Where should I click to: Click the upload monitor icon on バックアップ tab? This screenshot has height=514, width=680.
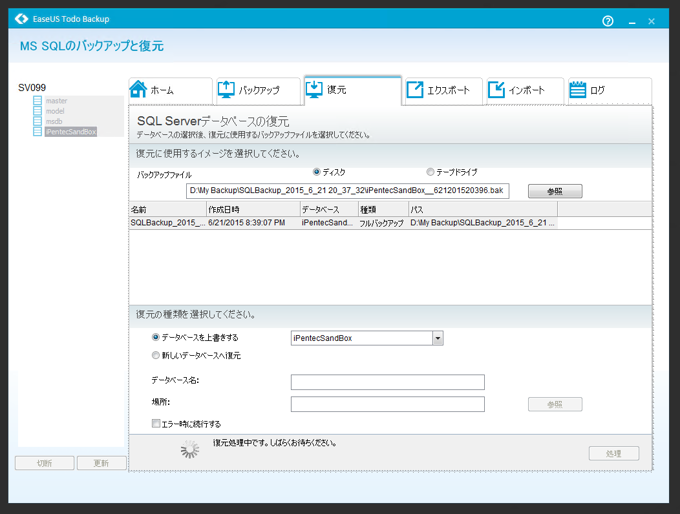click(x=226, y=89)
